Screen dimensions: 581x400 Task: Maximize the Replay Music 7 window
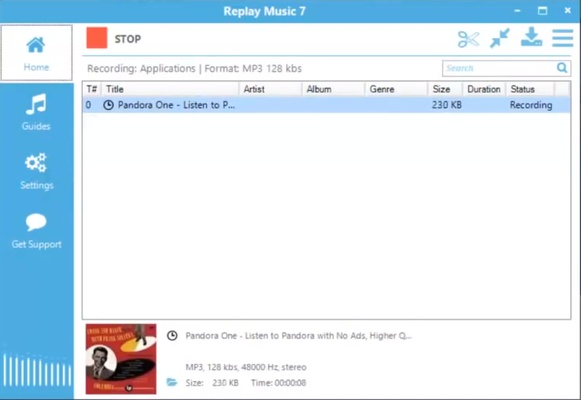coord(542,11)
